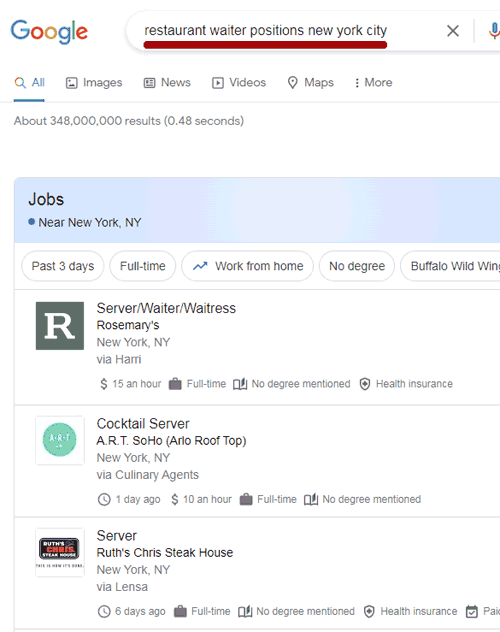Click the Maps tab pin icon
The width and height of the screenshot is (500, 632).
(293, 83)
